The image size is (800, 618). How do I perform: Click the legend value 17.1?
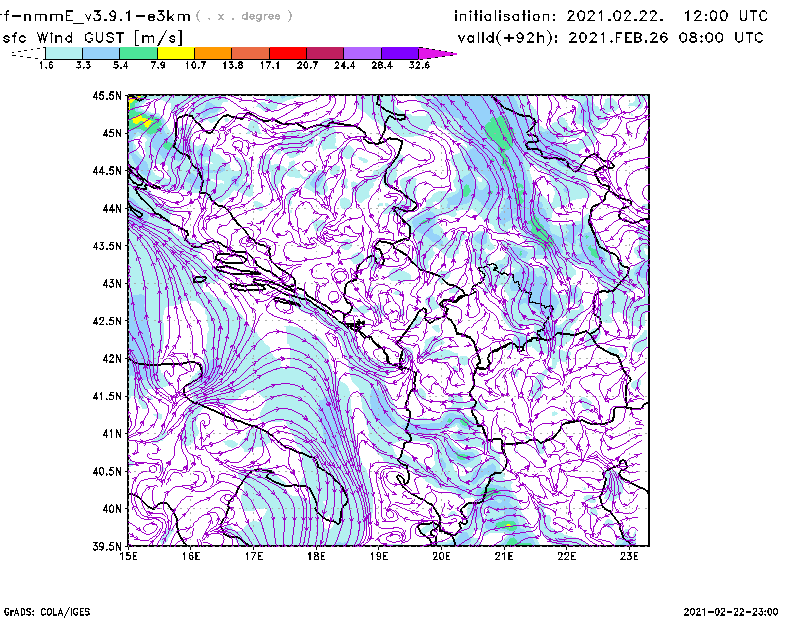(270, 65)
